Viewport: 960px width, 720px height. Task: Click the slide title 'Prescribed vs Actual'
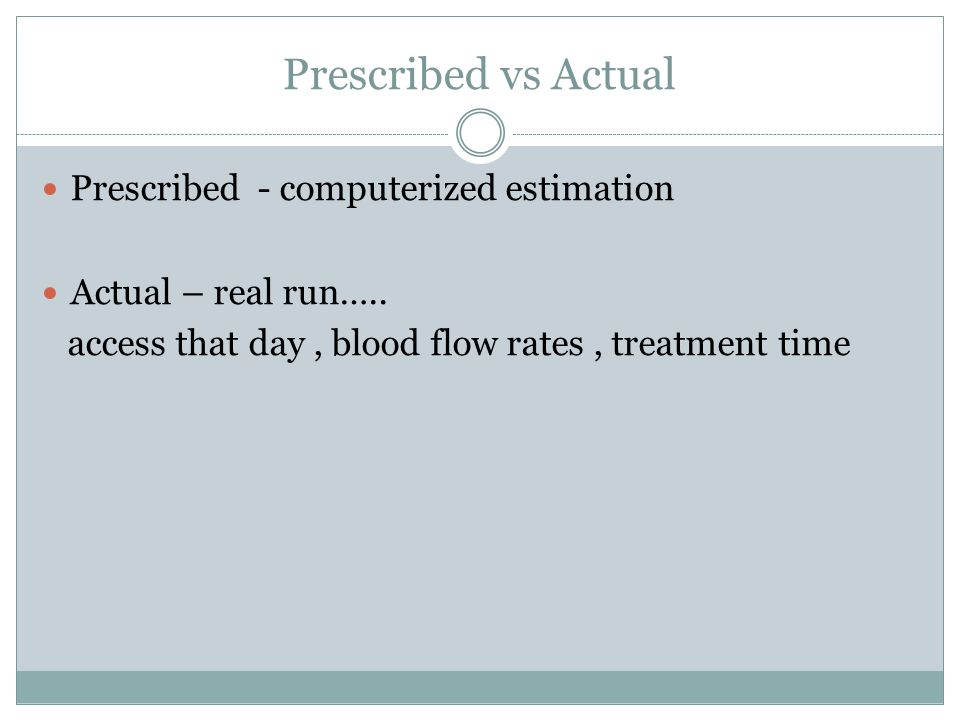(479, 74)
